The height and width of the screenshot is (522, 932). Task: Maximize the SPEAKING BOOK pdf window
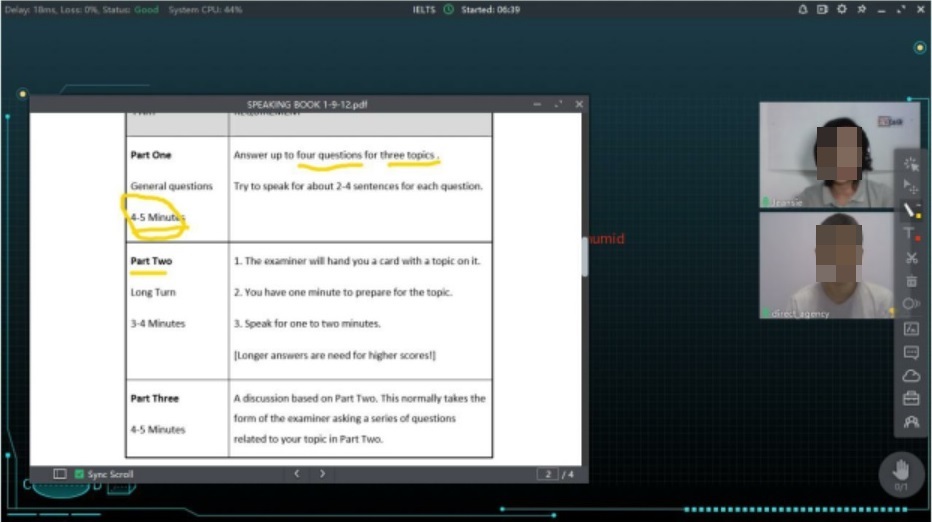click(x=558, y=104)
